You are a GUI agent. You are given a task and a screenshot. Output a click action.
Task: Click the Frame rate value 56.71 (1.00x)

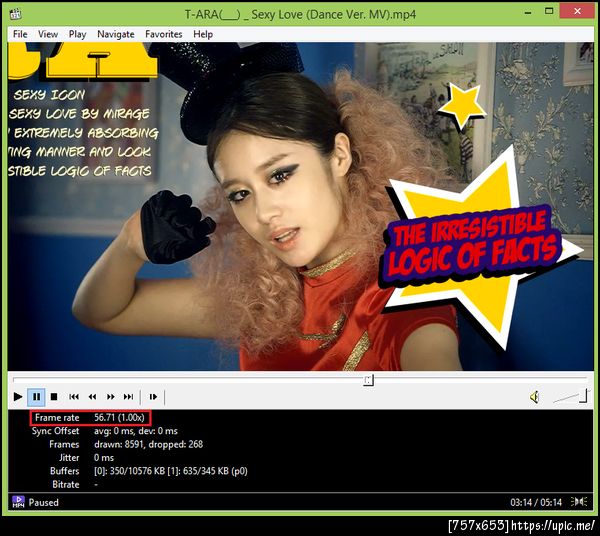pos(119,417)
